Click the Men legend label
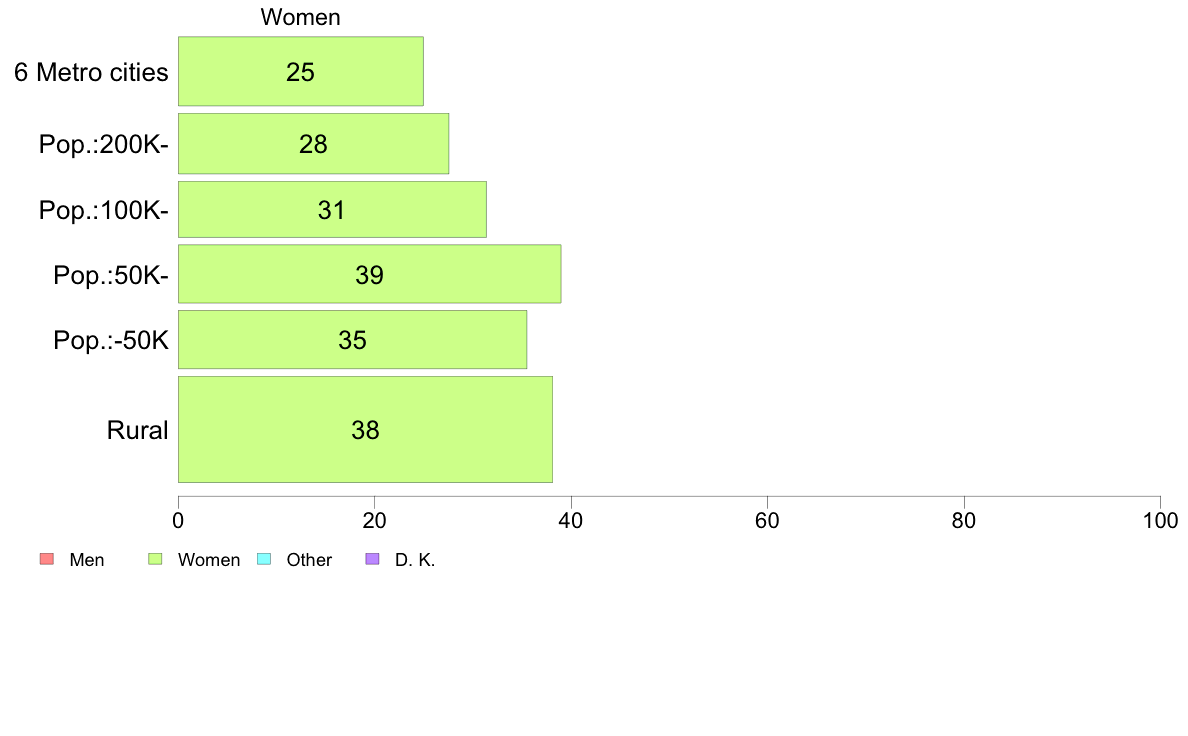Screen dimensions: 1188x736 [x=86, y=560]
